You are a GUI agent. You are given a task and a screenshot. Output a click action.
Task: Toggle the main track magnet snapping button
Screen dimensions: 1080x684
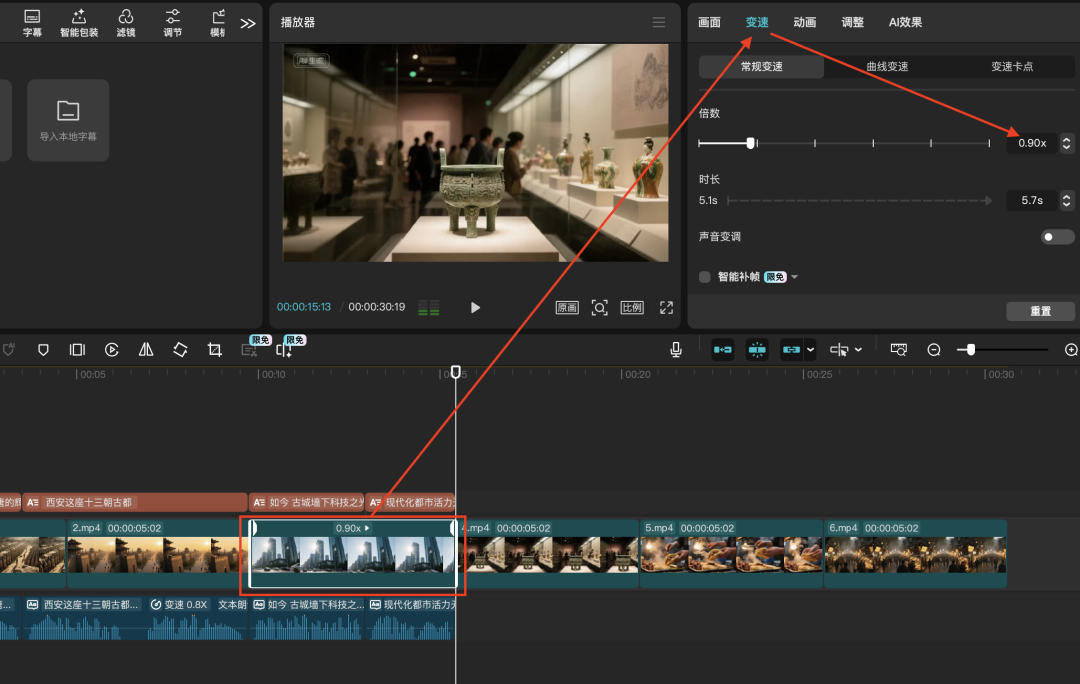click(x=723, y=349)
